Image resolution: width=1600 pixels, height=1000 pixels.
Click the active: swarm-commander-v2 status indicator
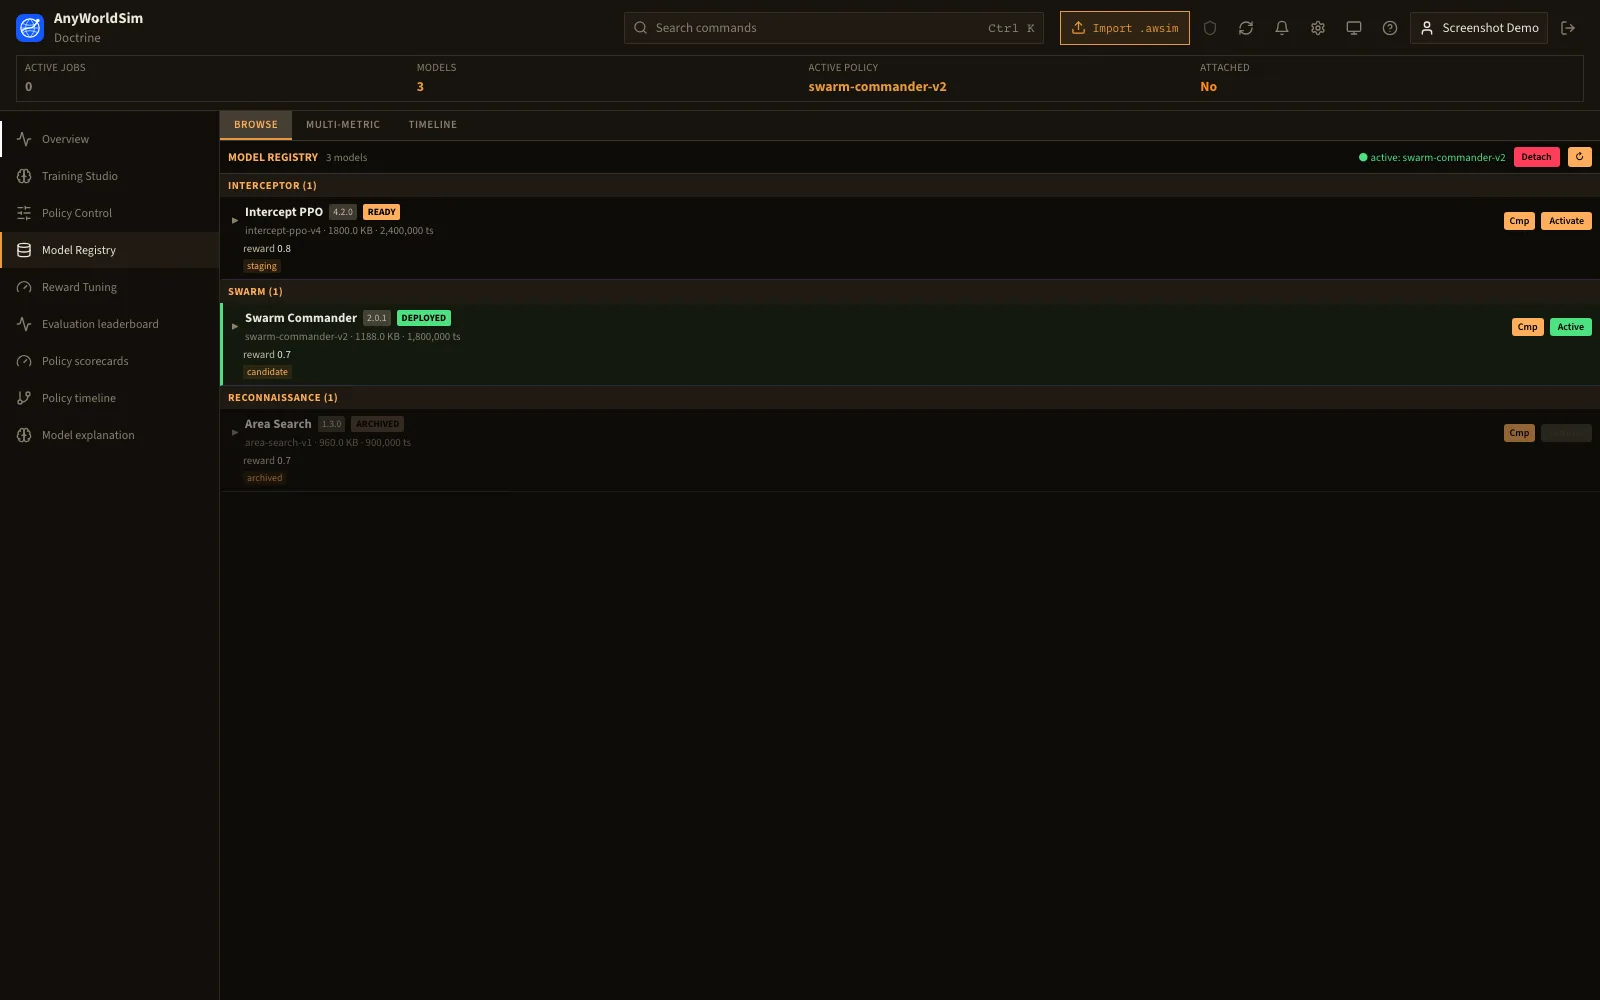coord(1432,157)
